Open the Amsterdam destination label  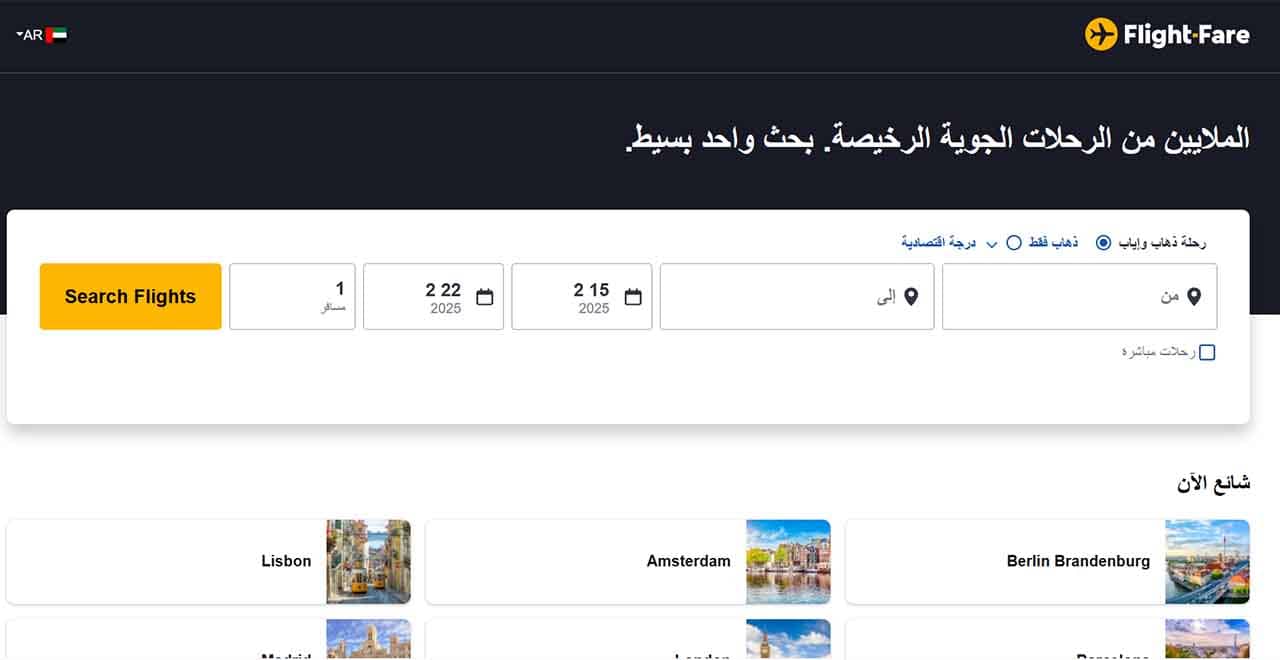[x=689, y=561]
